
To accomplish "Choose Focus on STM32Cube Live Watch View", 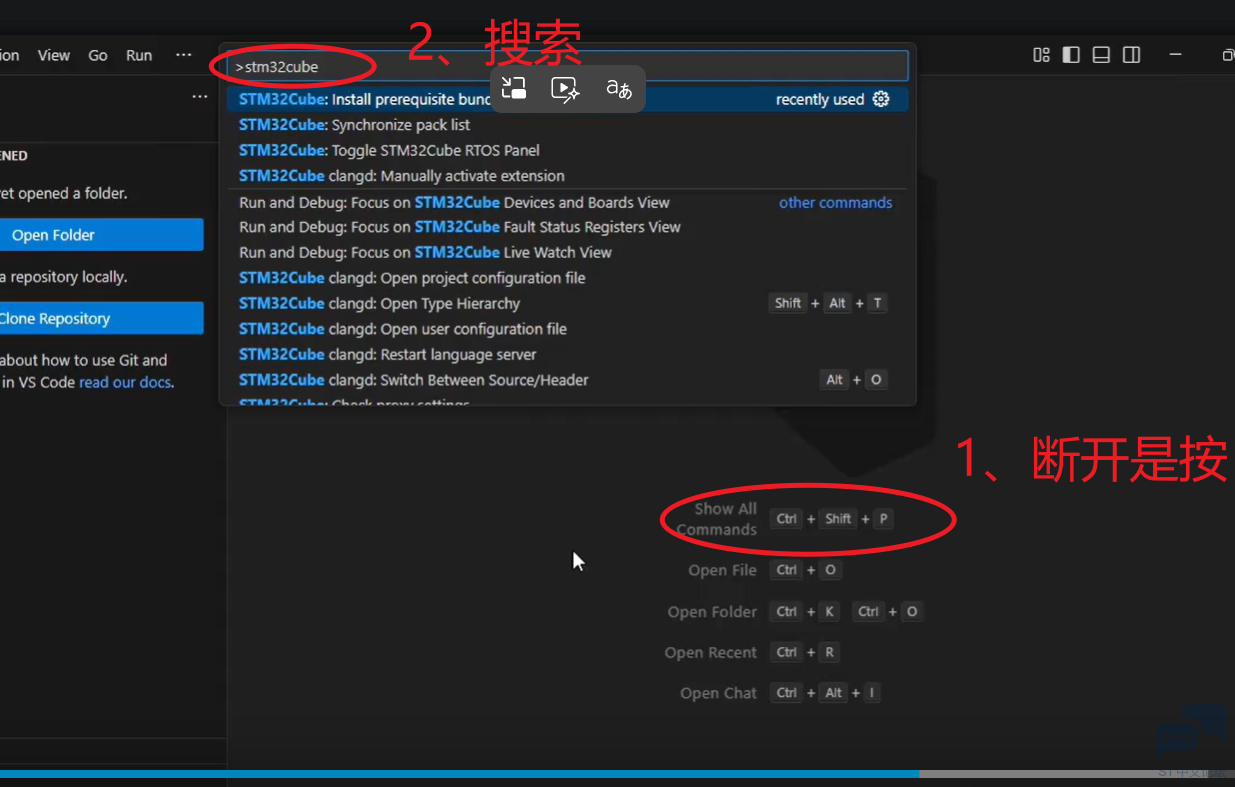I will click(567, 253).
